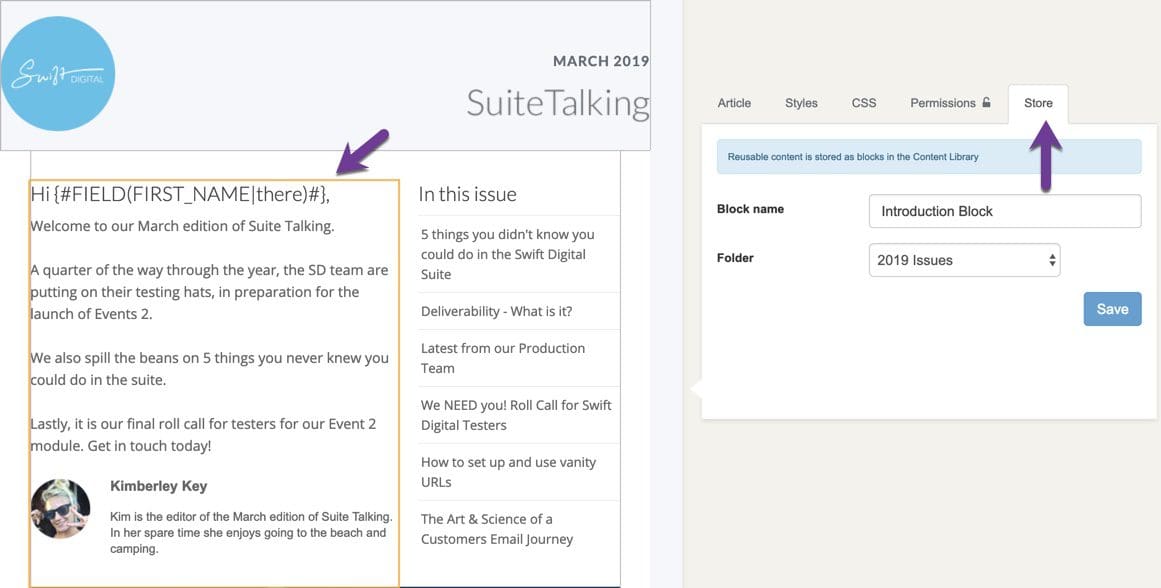Click the 'Reusable content is stored' info banner

click(x=929, y=156)
